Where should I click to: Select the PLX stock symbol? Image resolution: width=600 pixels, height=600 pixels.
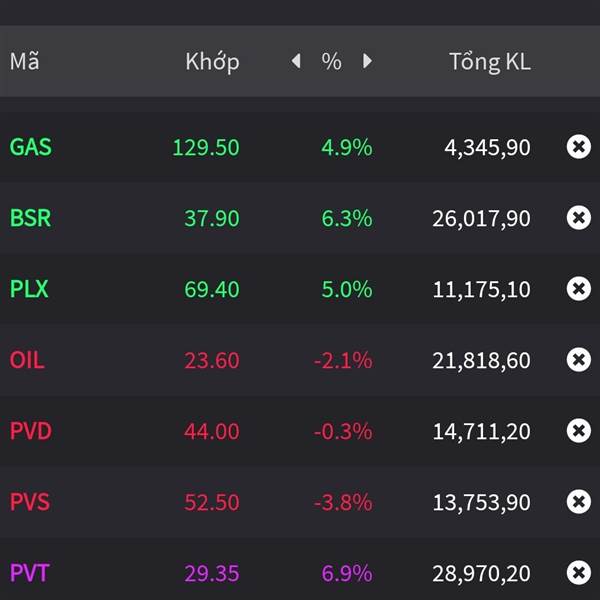tap(29, 289)
